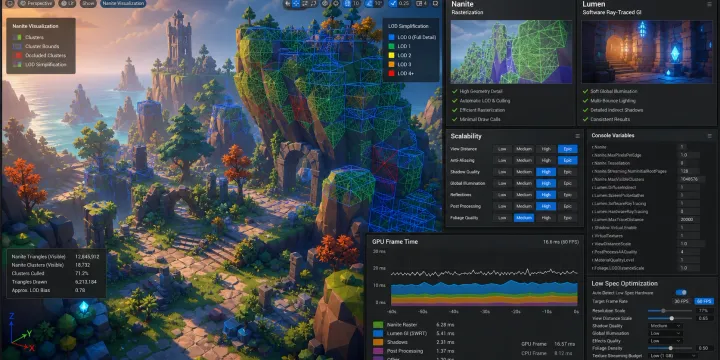This screenshot has width=720, height=360.
Task: Toggle rotation snapping icon
Action: pos(369,3)
